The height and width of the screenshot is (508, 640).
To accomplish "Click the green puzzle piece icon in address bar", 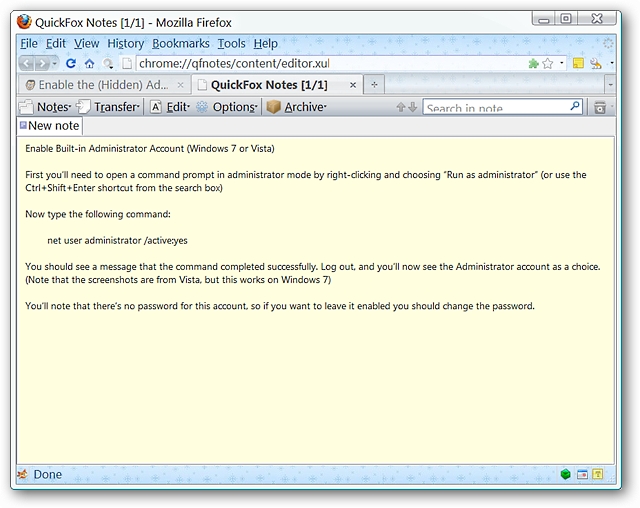I will 533,64.
